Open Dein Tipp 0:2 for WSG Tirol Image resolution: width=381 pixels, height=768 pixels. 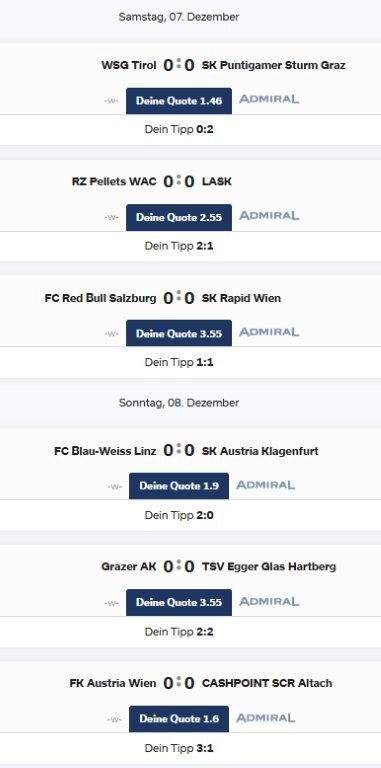pyautogui.click(x=179, y=130)
